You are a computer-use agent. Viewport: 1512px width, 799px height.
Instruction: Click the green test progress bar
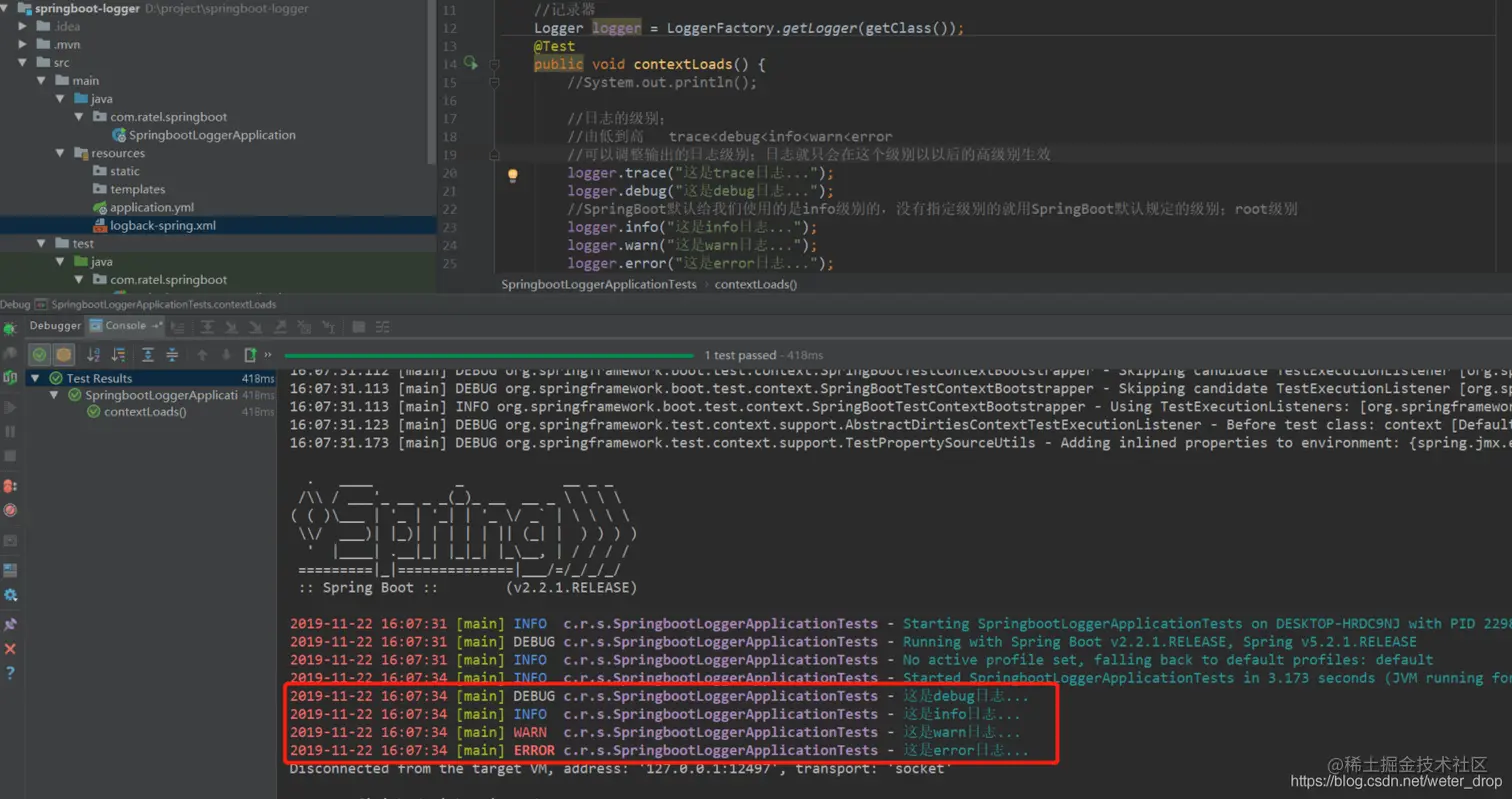click(x=490, y=355)
